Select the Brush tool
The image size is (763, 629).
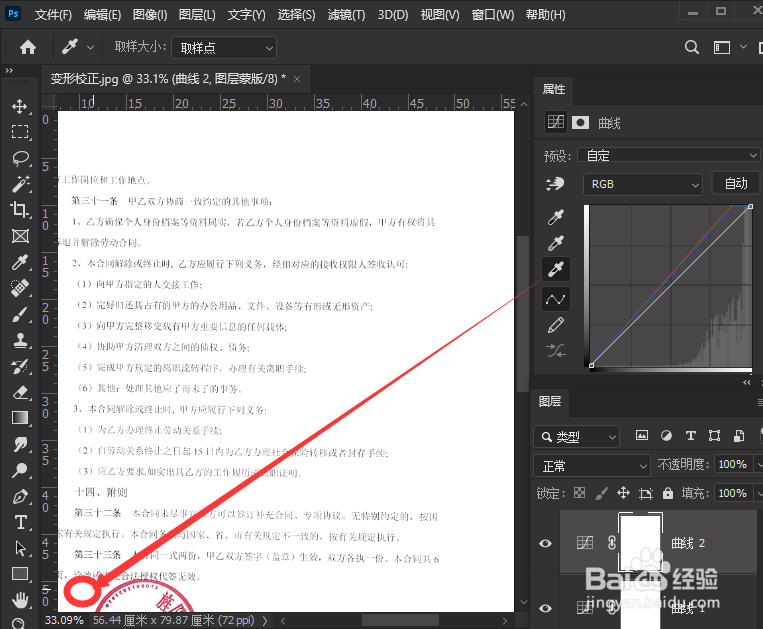coord(19,314)
